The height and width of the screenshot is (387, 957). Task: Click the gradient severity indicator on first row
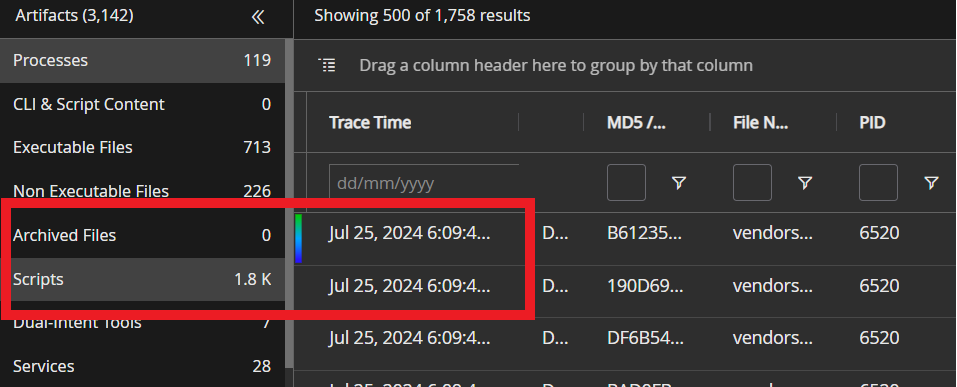[x=298, y=239]
